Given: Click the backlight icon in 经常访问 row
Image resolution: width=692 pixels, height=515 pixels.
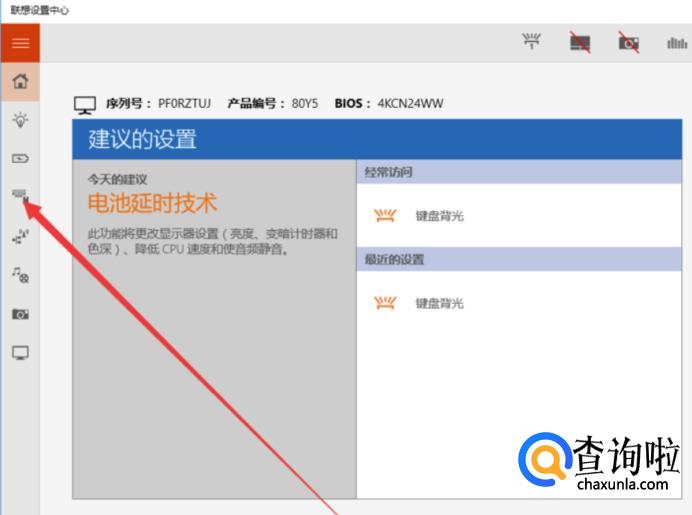Looking at the screenshot, I should (385, 215).
